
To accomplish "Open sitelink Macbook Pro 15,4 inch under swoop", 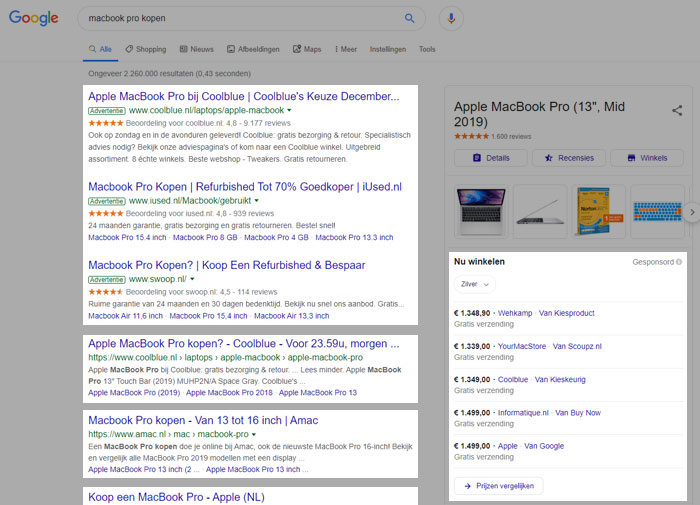I will [x=208, y=316].
